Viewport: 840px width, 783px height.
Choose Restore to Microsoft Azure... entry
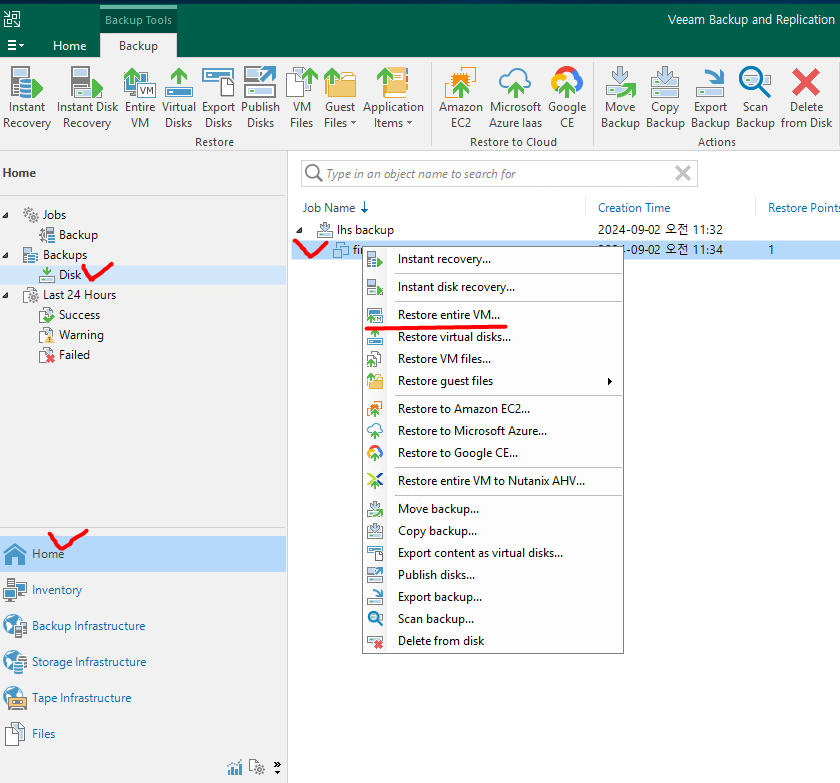coord(493,431)
